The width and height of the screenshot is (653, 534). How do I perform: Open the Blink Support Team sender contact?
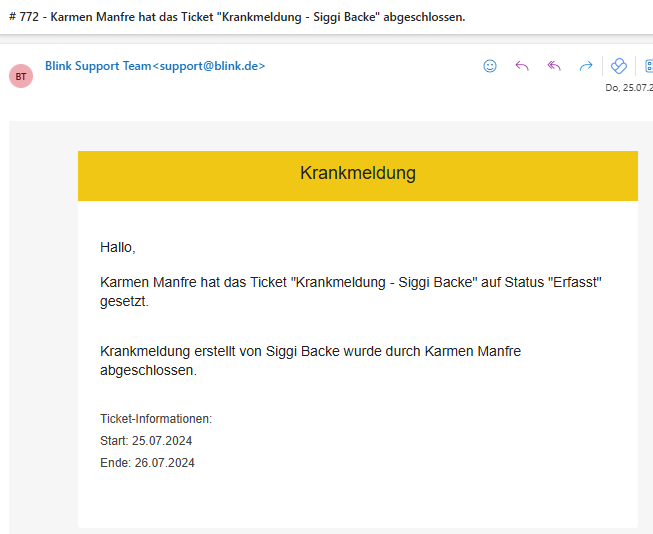point(97,66)
